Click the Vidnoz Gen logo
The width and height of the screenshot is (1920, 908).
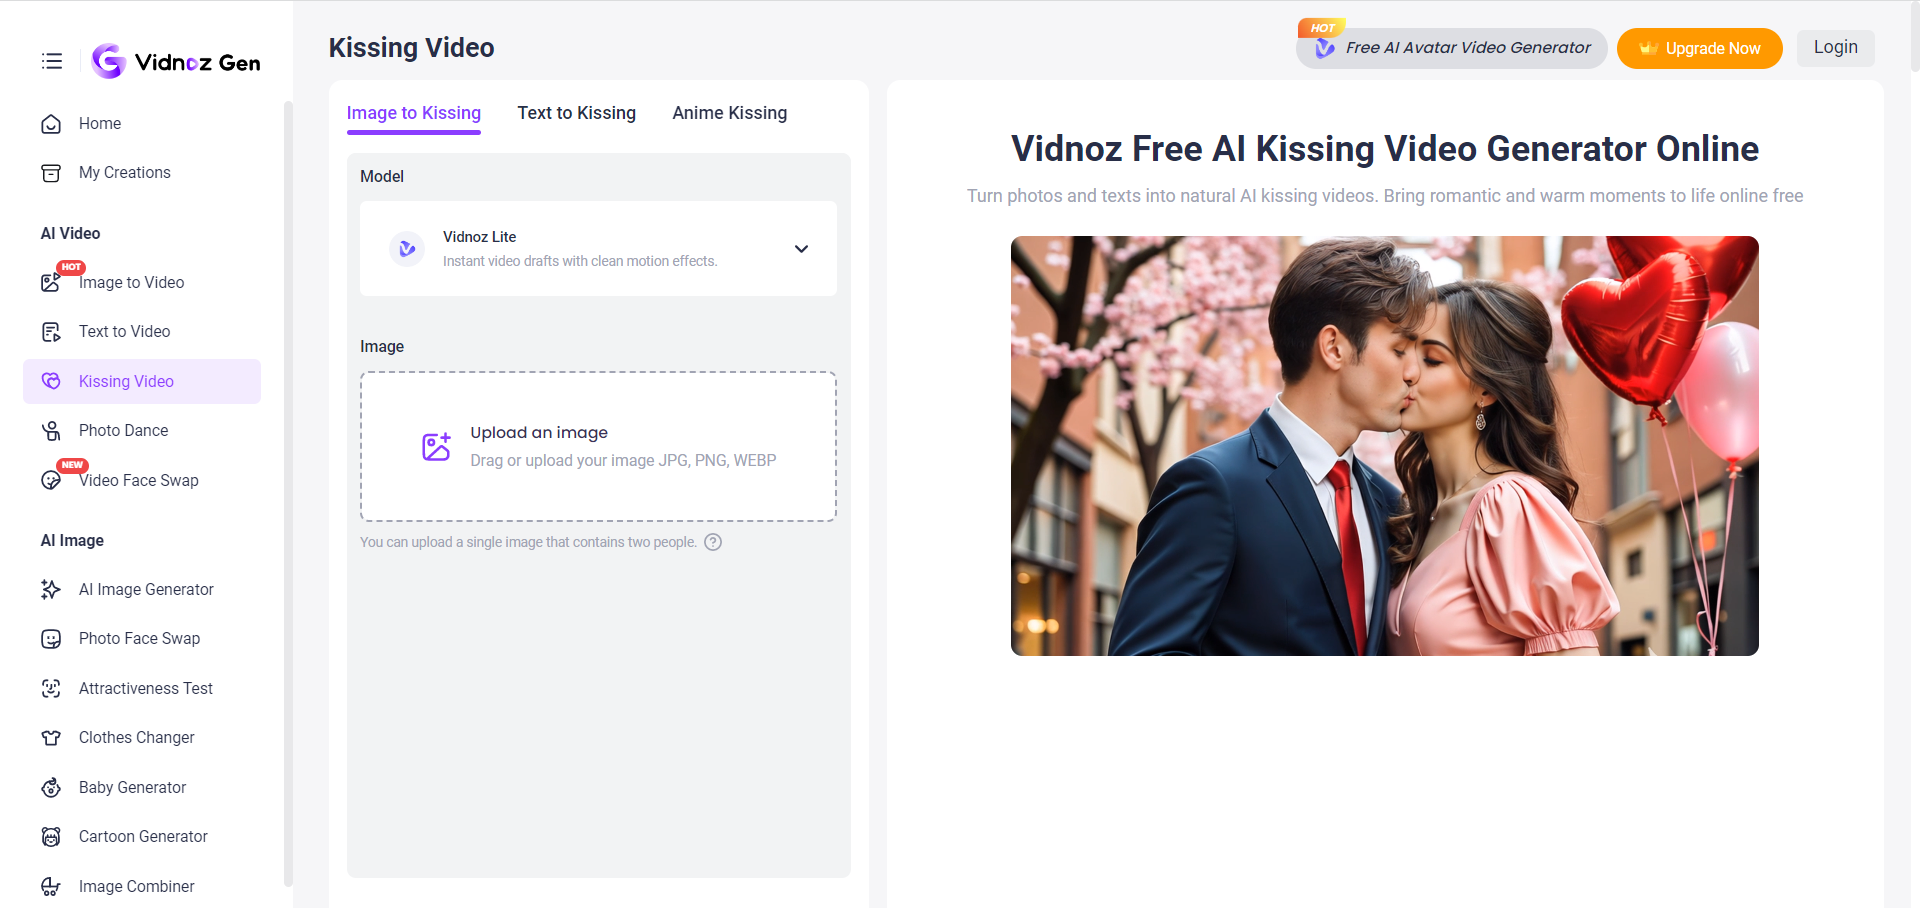[176, 62]
